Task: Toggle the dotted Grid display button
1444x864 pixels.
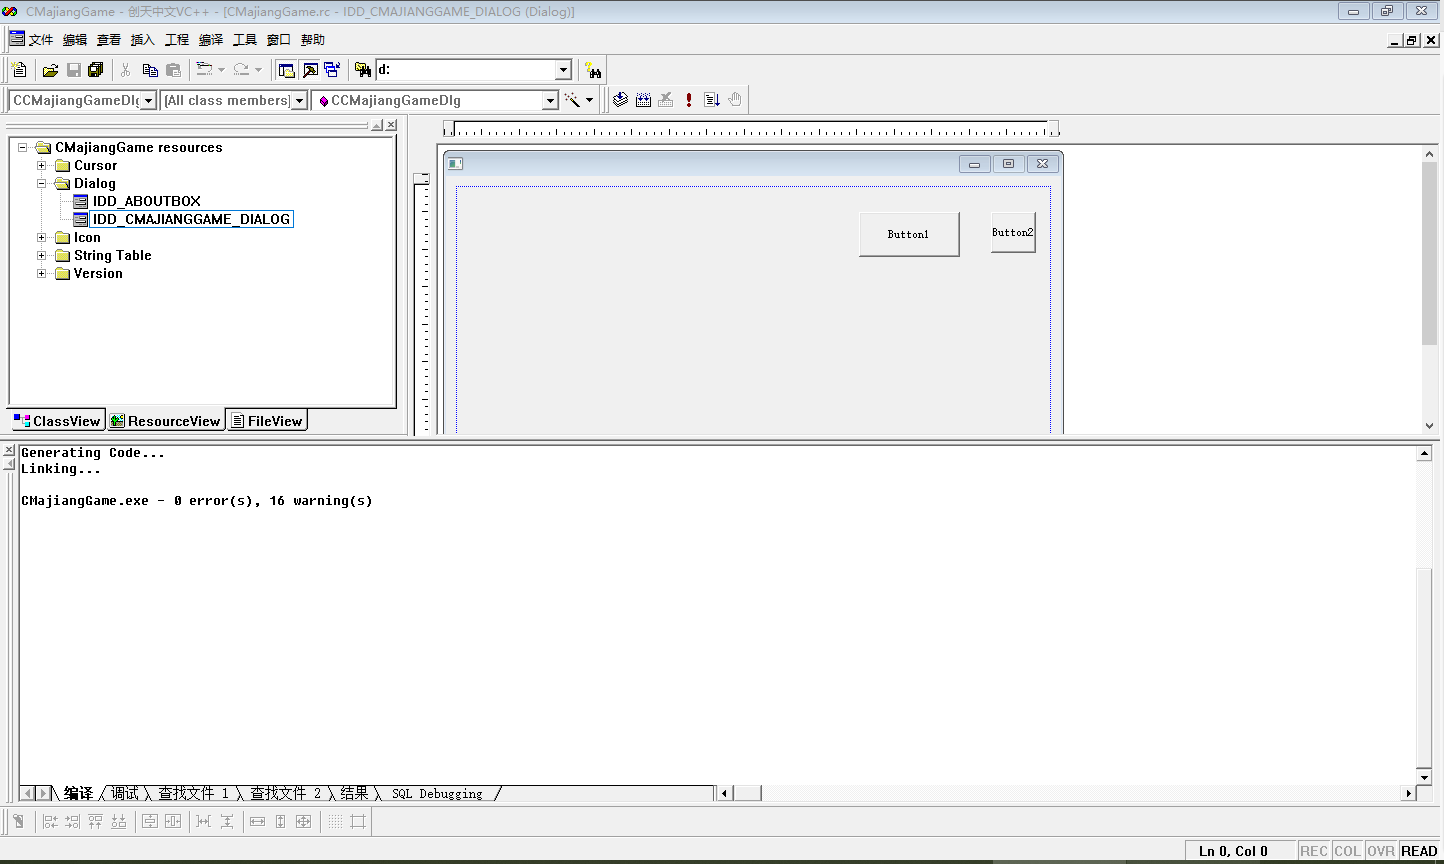Action: click(x=335, y=821)
